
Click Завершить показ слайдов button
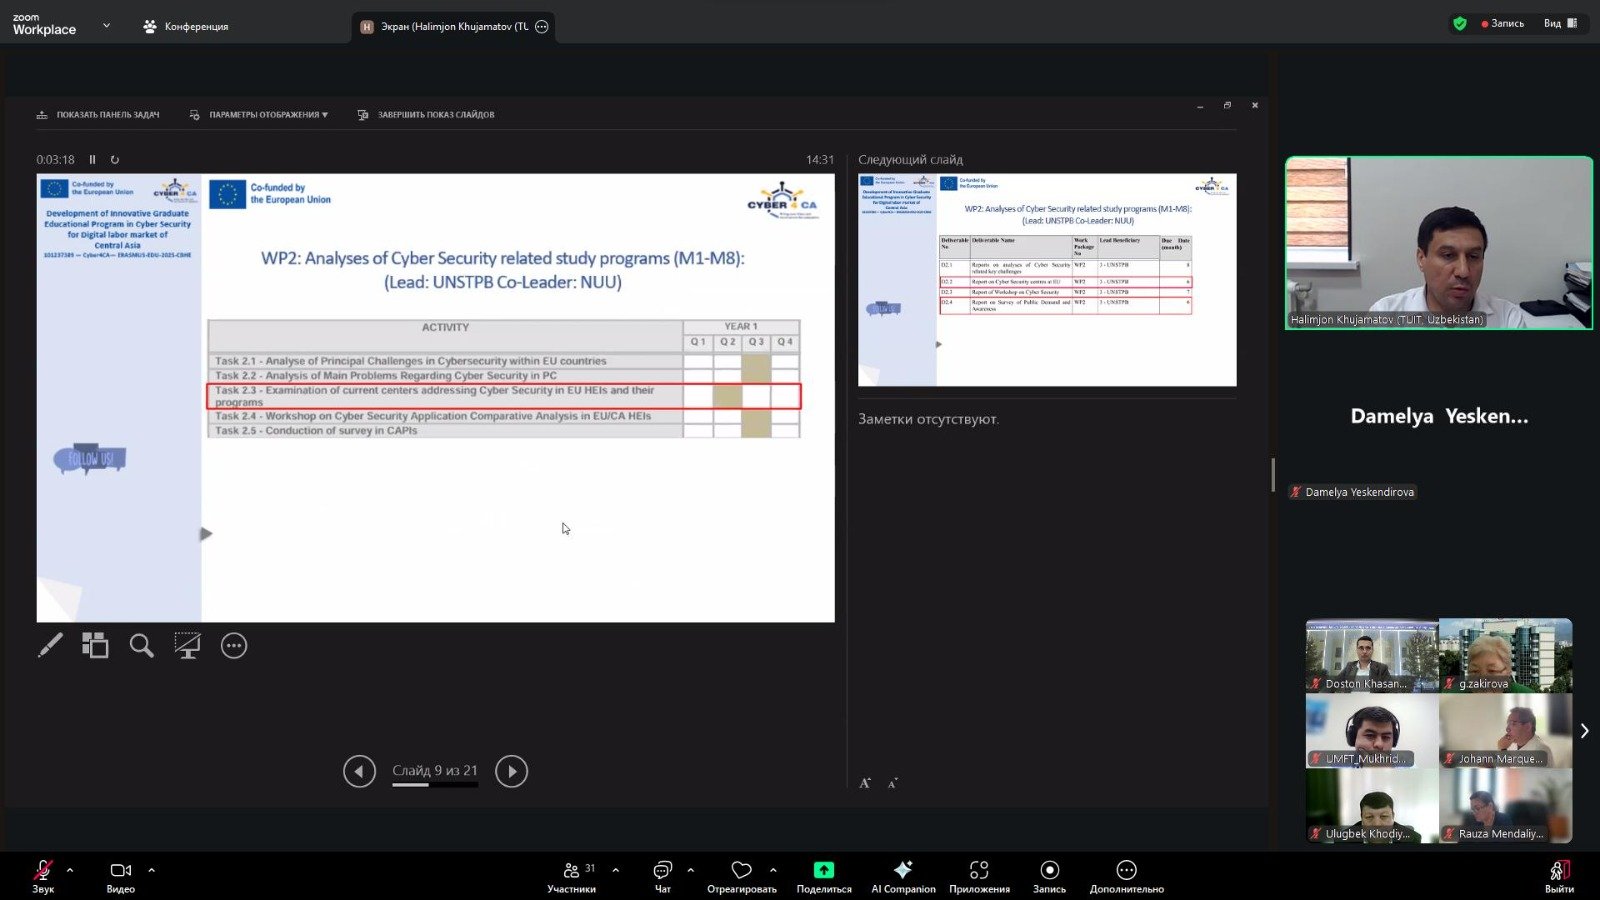[426, 115]
